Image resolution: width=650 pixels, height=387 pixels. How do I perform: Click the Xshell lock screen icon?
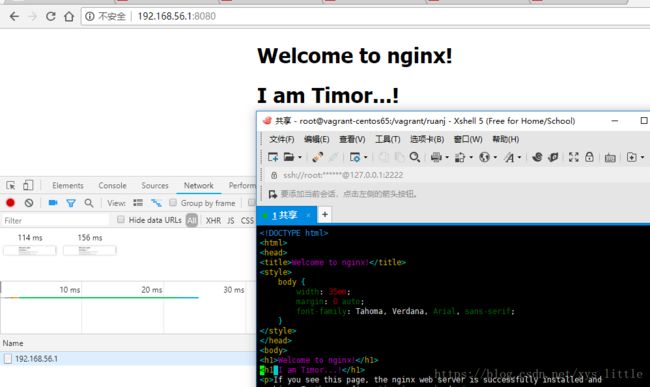coord(589,157)
